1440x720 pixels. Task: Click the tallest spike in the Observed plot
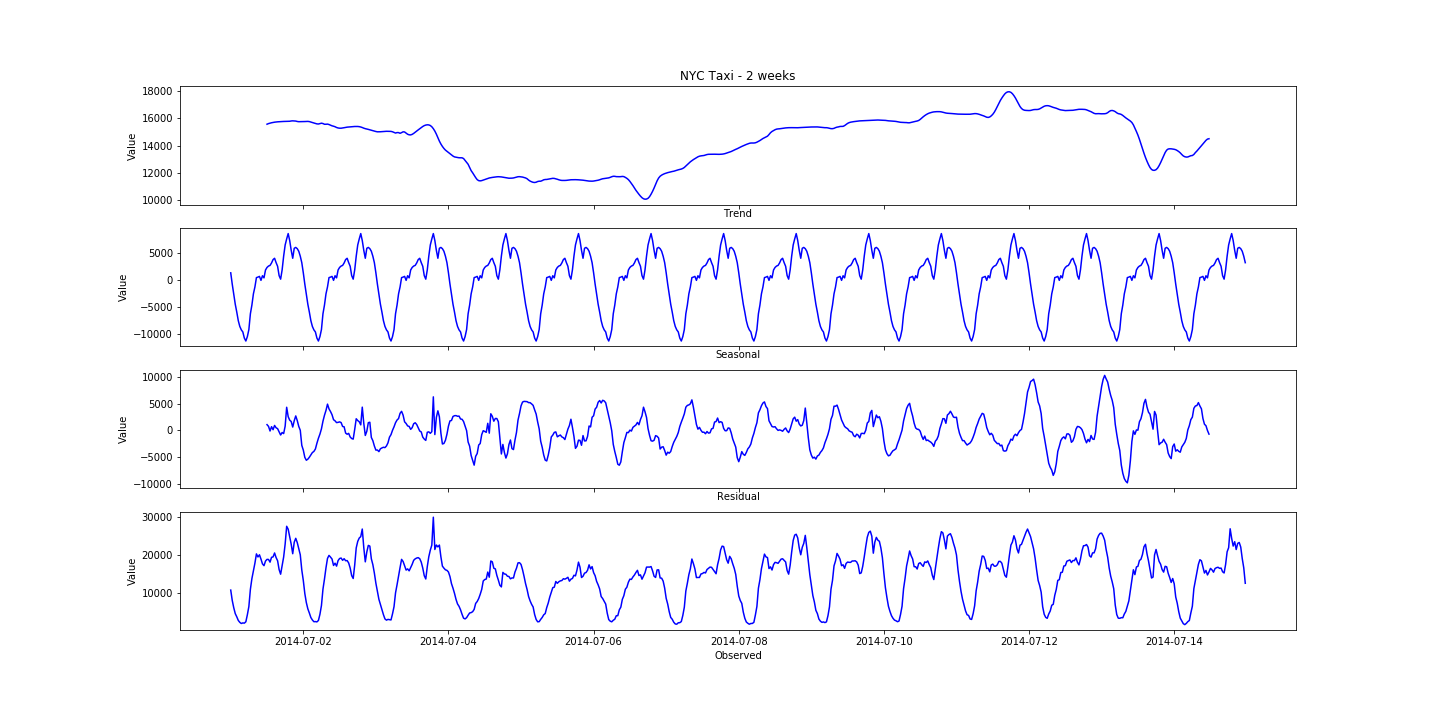pos(433,517)
